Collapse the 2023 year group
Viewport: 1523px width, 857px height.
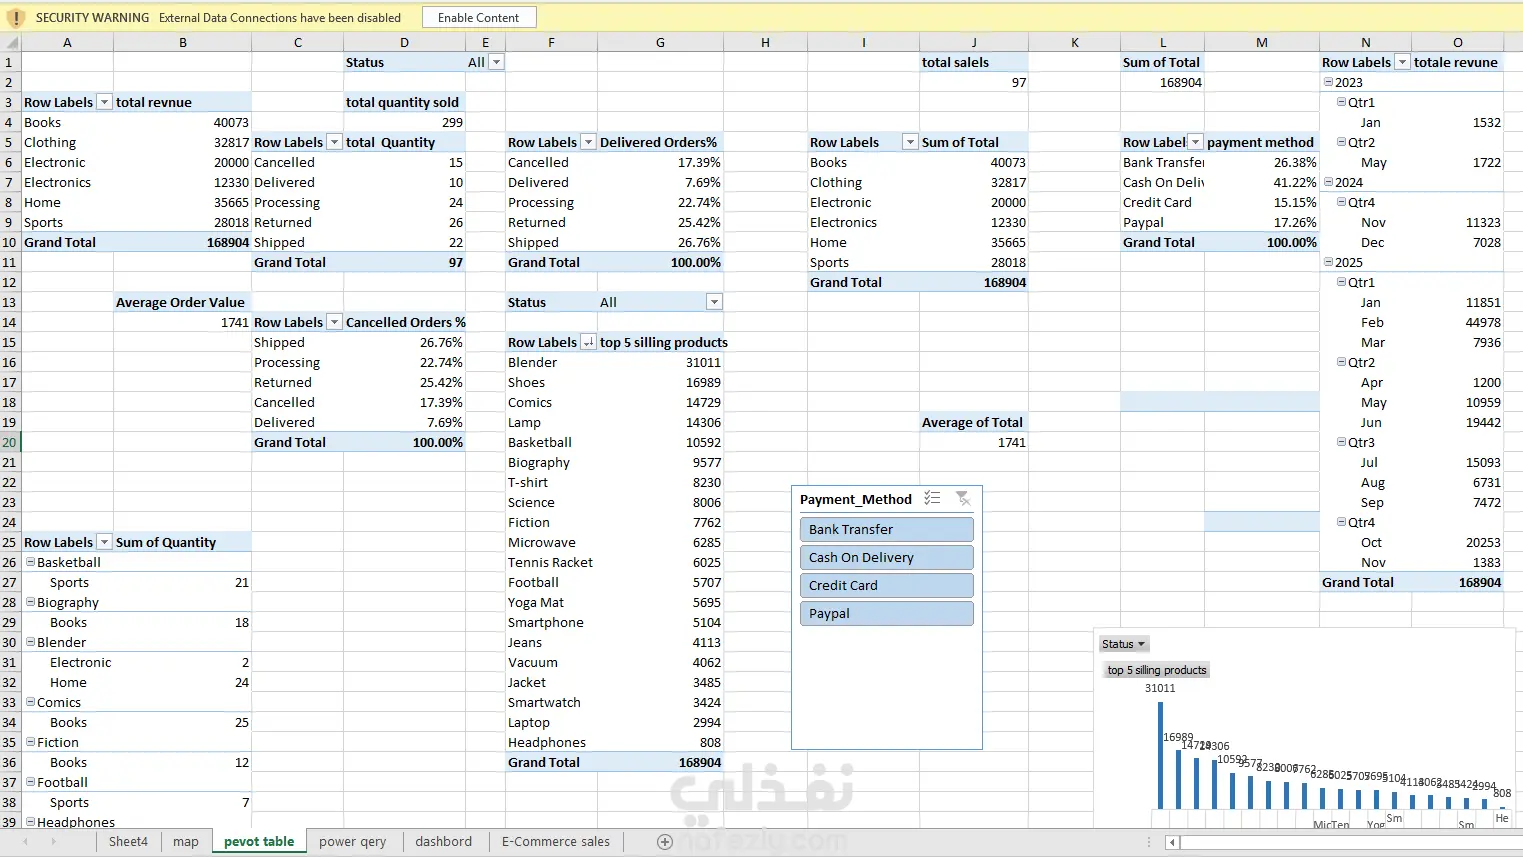pos(1328,82)
